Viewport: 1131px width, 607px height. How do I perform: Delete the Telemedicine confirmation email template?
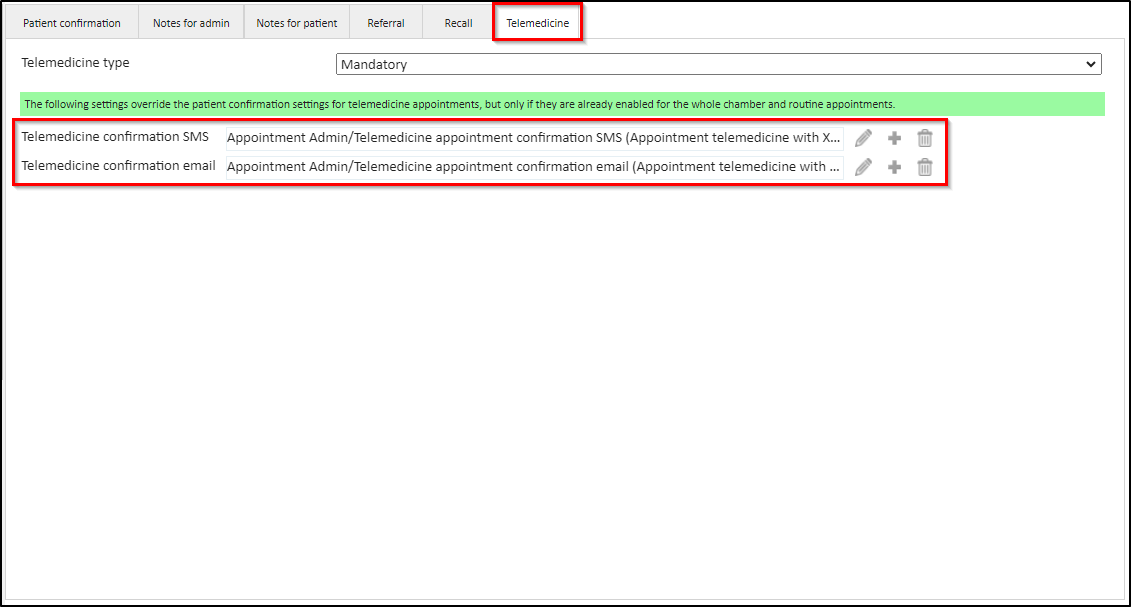(x=925, y=167)
